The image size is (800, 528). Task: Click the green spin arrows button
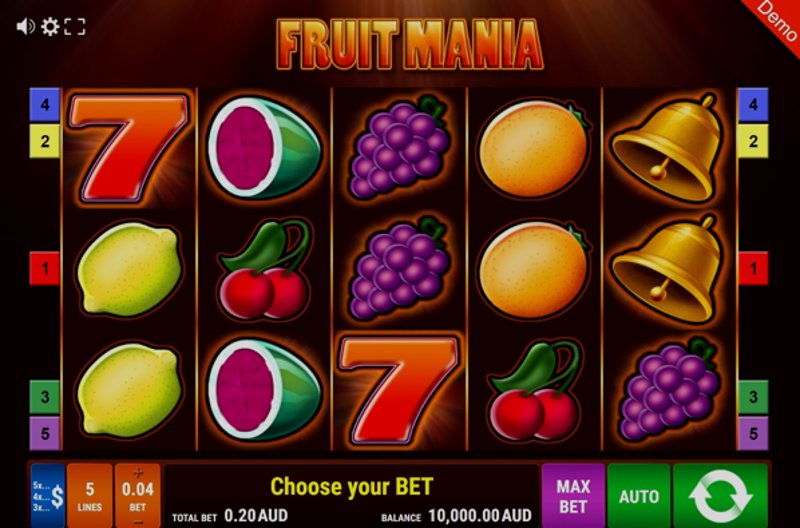(720, 495)
